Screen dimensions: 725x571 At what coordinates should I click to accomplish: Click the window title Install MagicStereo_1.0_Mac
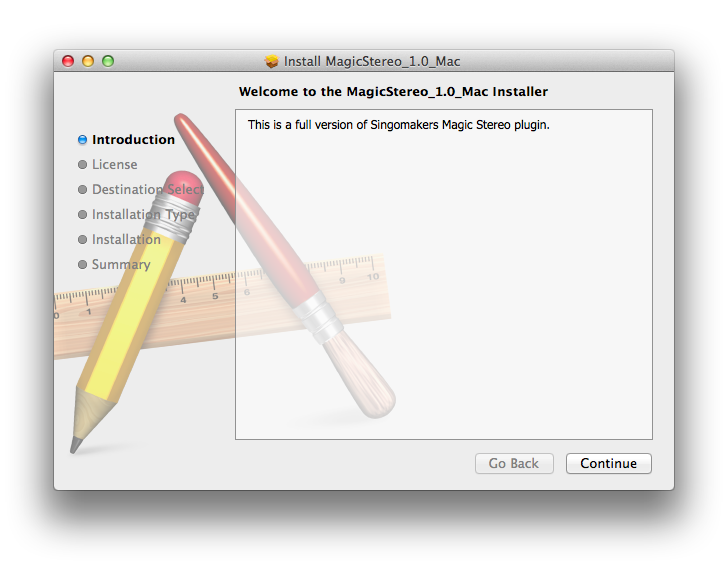(372, 61)
